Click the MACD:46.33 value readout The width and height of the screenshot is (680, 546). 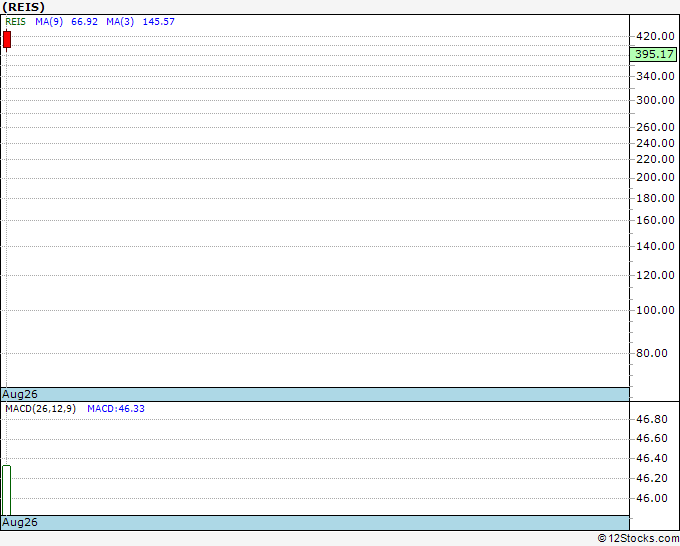[x=116, y=409]
